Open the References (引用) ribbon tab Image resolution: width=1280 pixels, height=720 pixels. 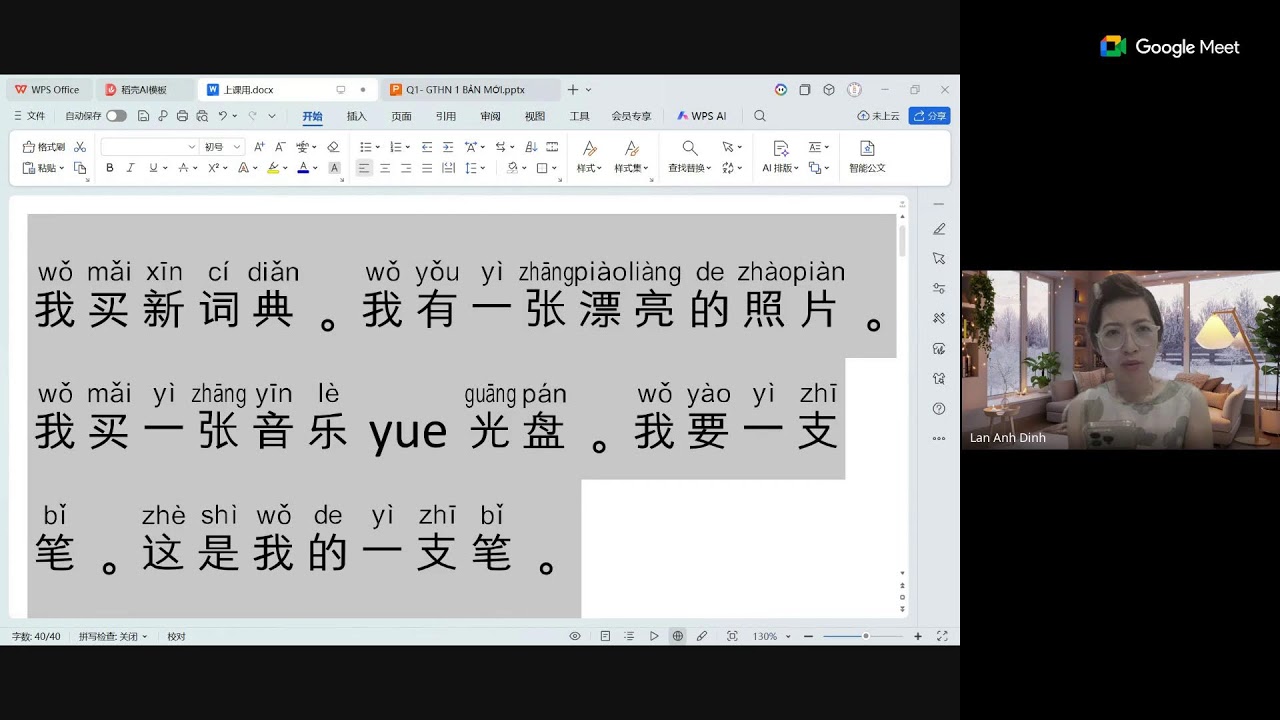click(x=446, y=116)
